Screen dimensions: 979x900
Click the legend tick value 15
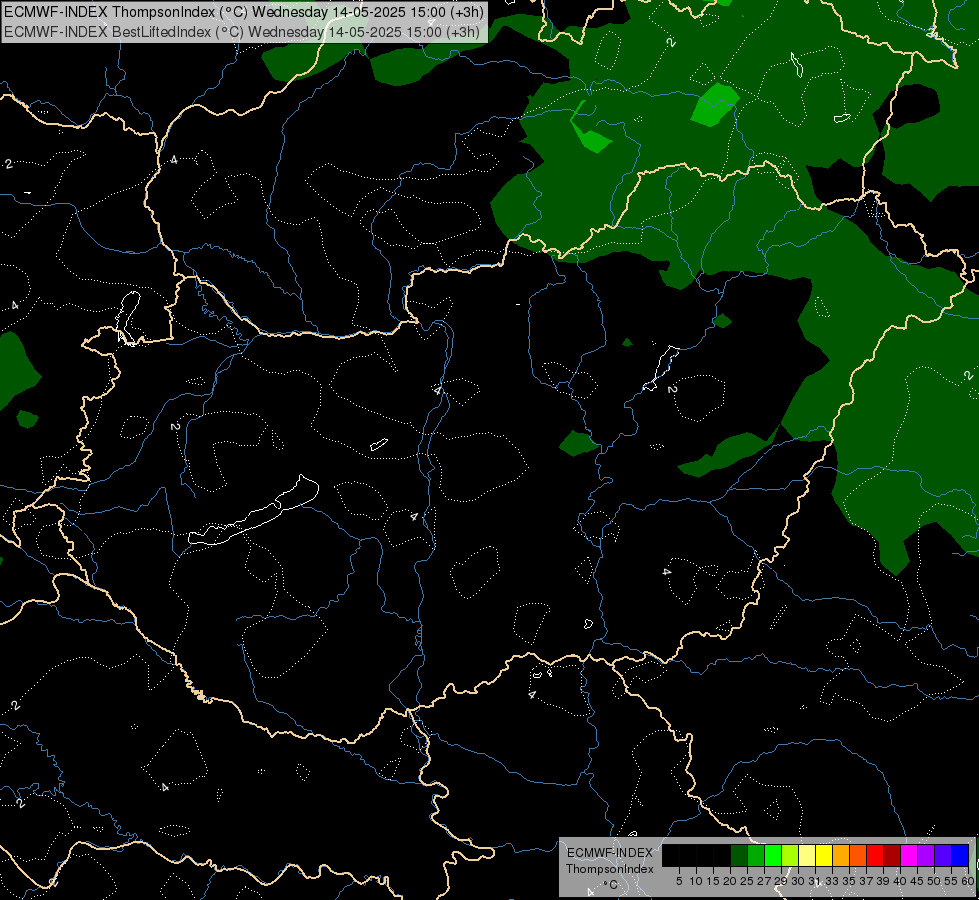pos(713,881)
